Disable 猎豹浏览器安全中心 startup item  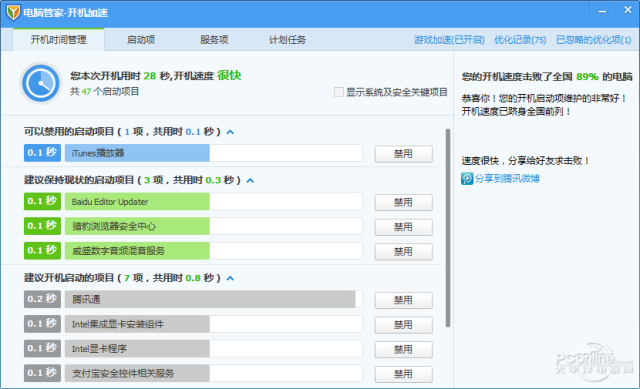click(403, 227)
